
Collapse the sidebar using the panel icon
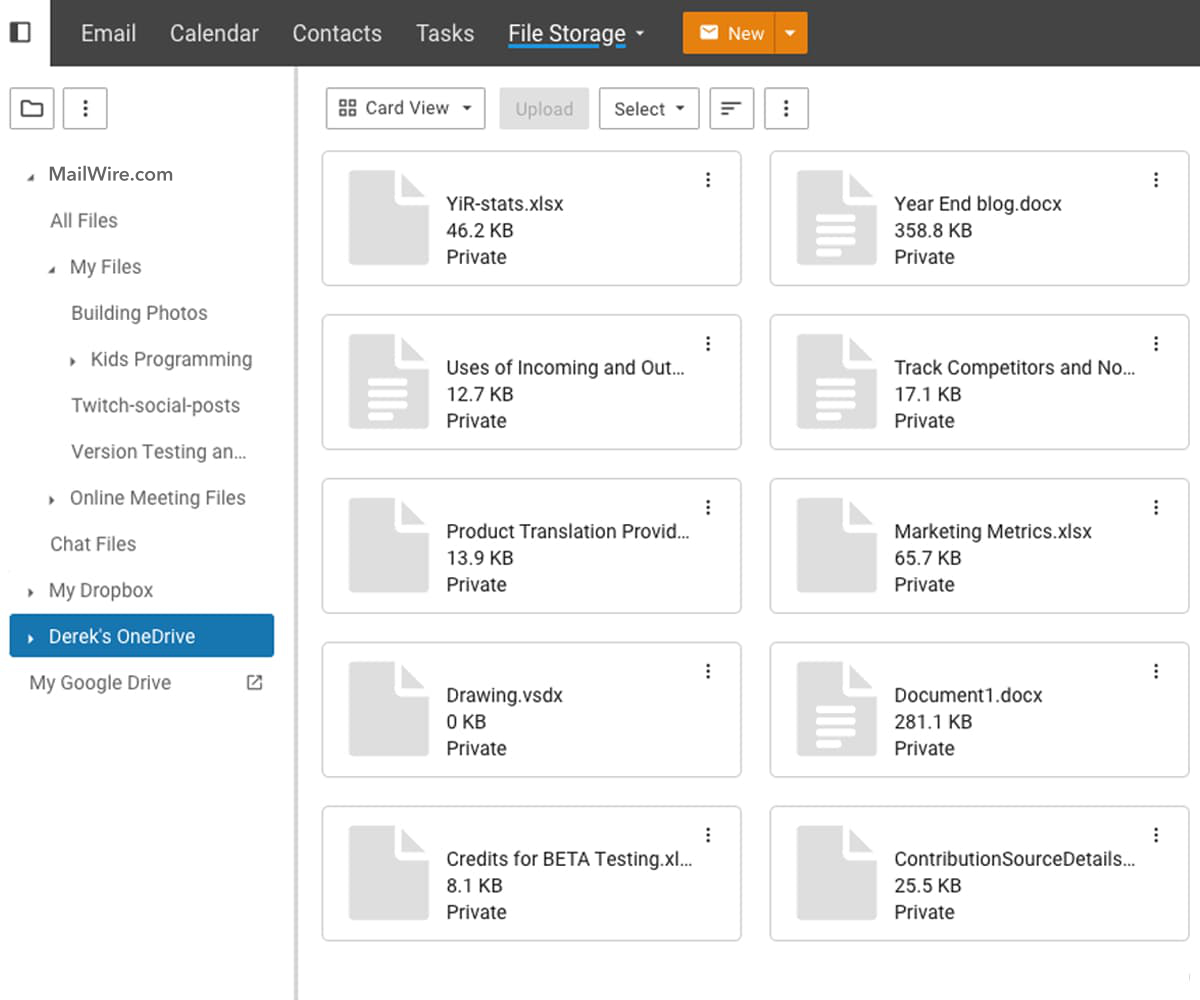[x=19, y=32]
